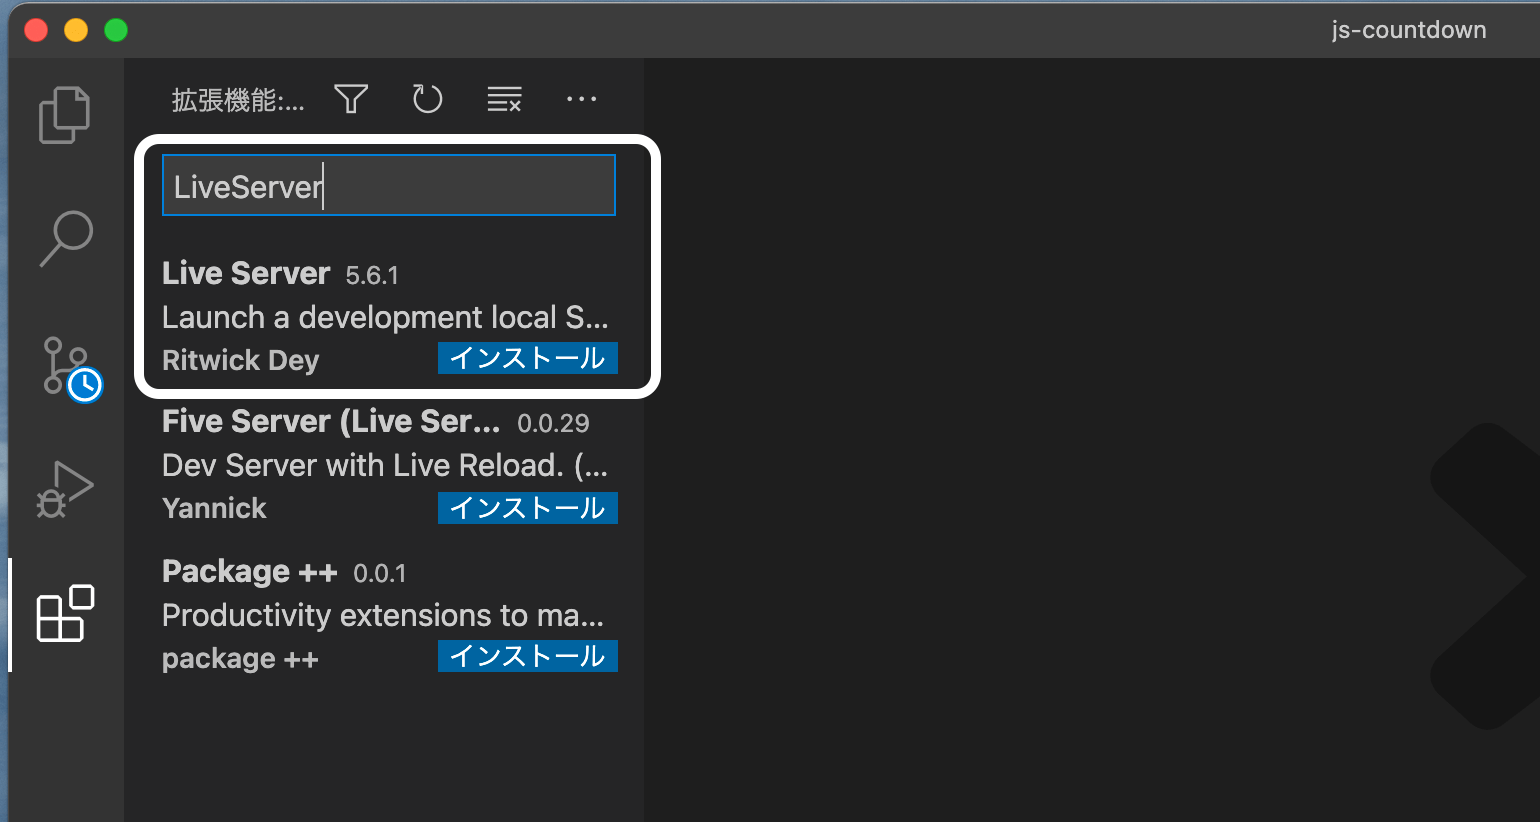Click the publisher name Ritwick Dey
This screenshot has width=1540, height=822.
coord(240,360)
